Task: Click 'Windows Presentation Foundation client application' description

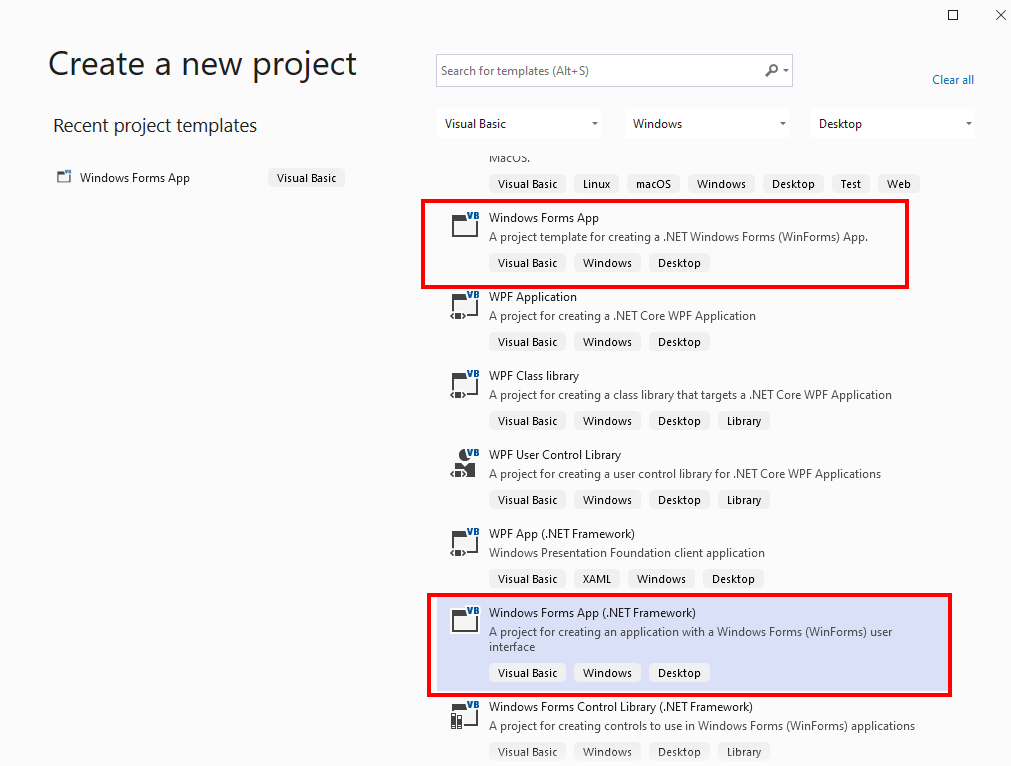Action: click(627, 553)
